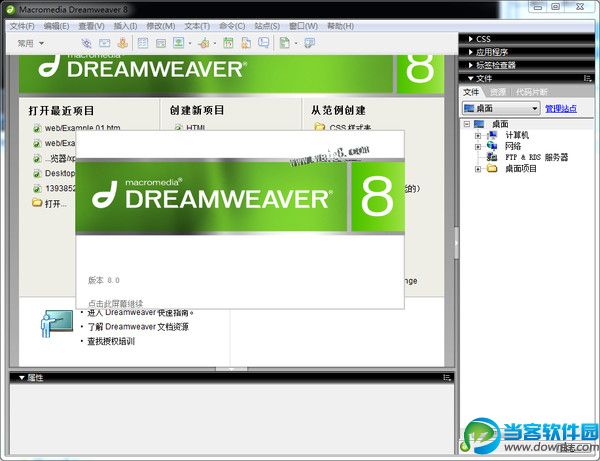The height and width of the screenshot is (461, 600).
Task: Switch to the 代码片断 tab
Action: 532,92
